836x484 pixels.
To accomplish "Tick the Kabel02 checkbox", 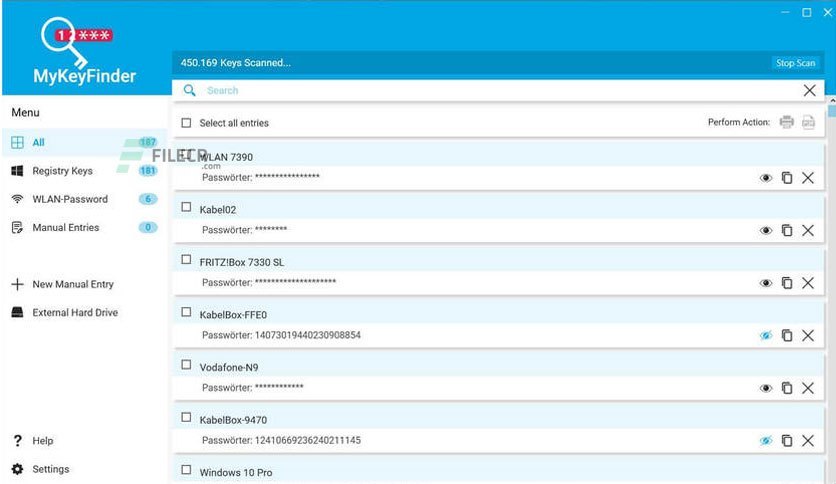I will point(186,207).
